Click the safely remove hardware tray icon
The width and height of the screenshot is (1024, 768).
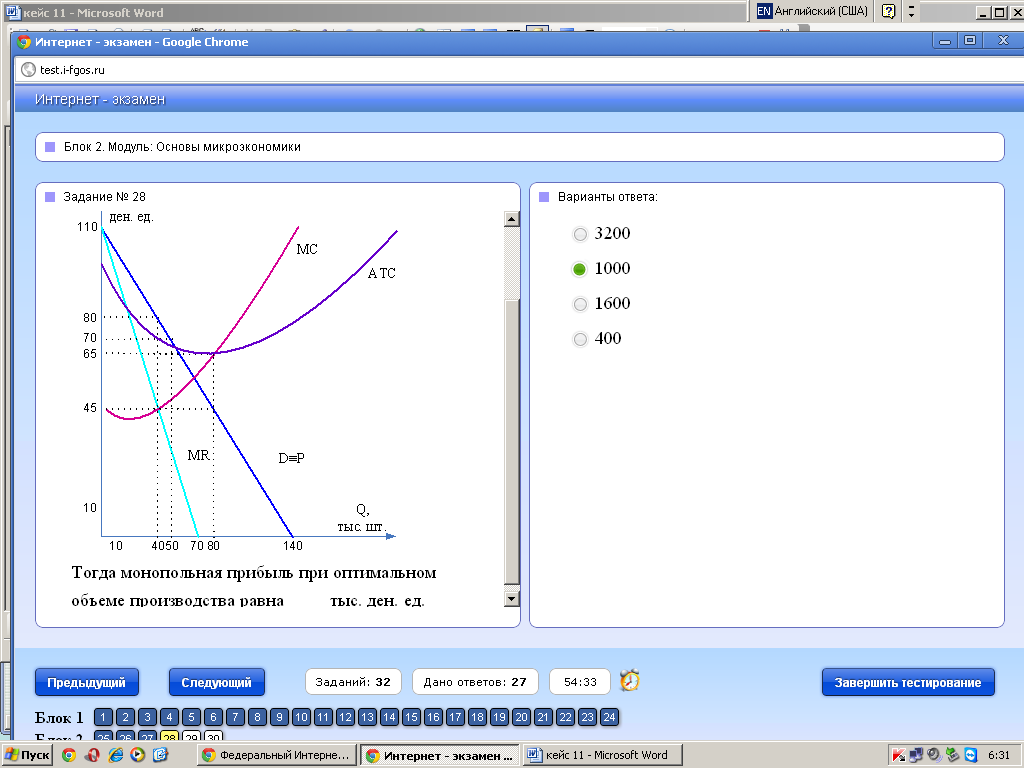(953, 756)
